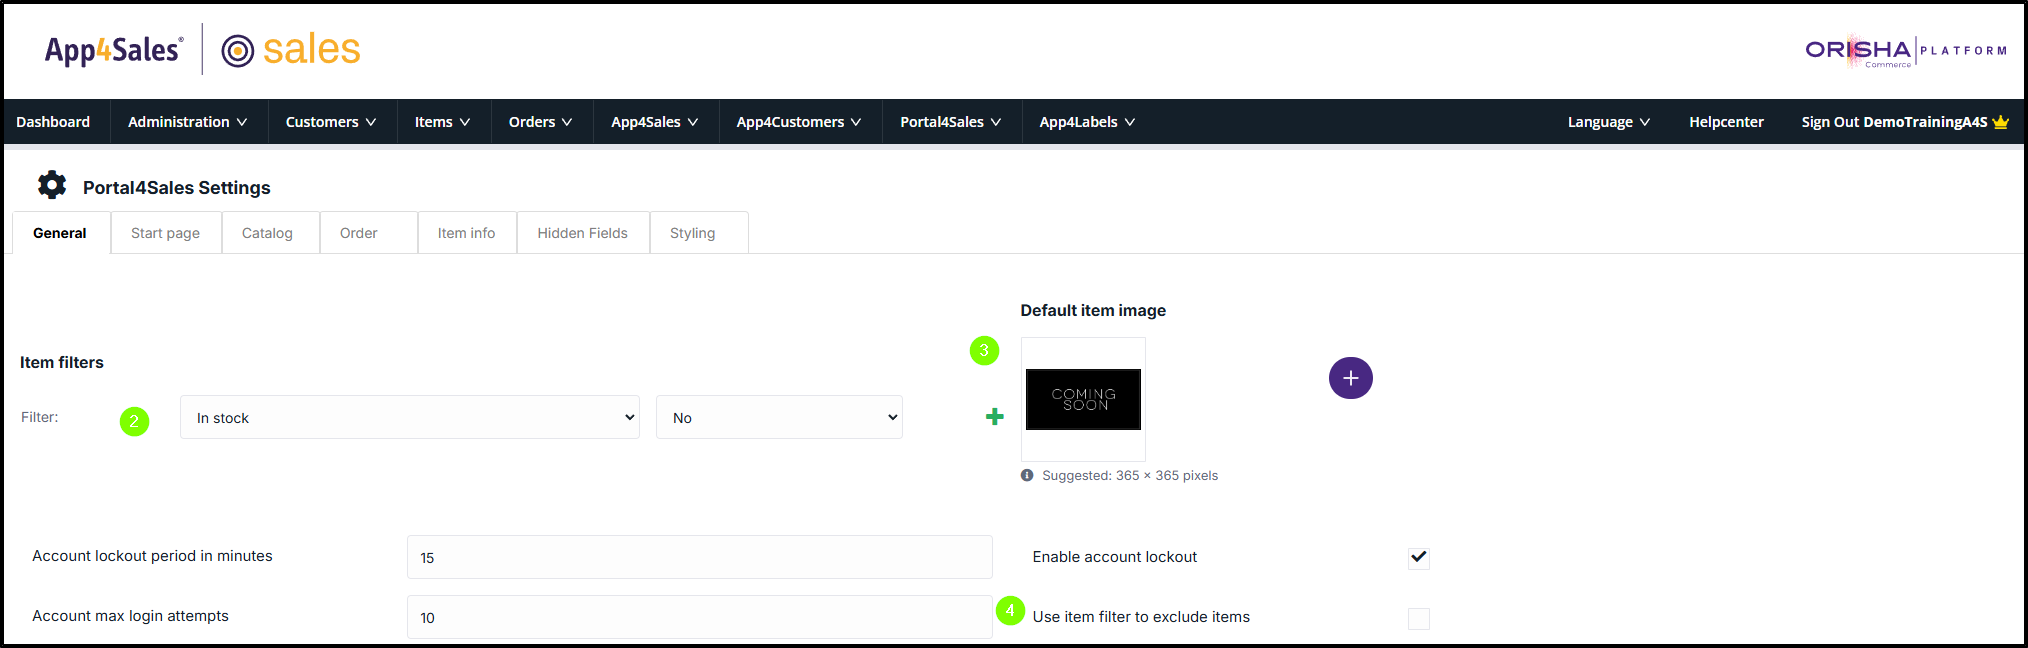Add a filter with the green plus icon
The height and width of the screenshot is (648, 2028).
[994, 417]
